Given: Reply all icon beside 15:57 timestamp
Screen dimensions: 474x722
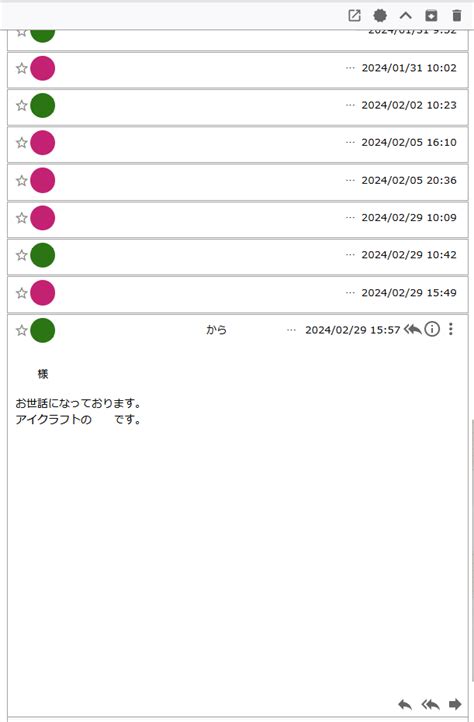Looking at the screenshot, I should click(413, 329).
